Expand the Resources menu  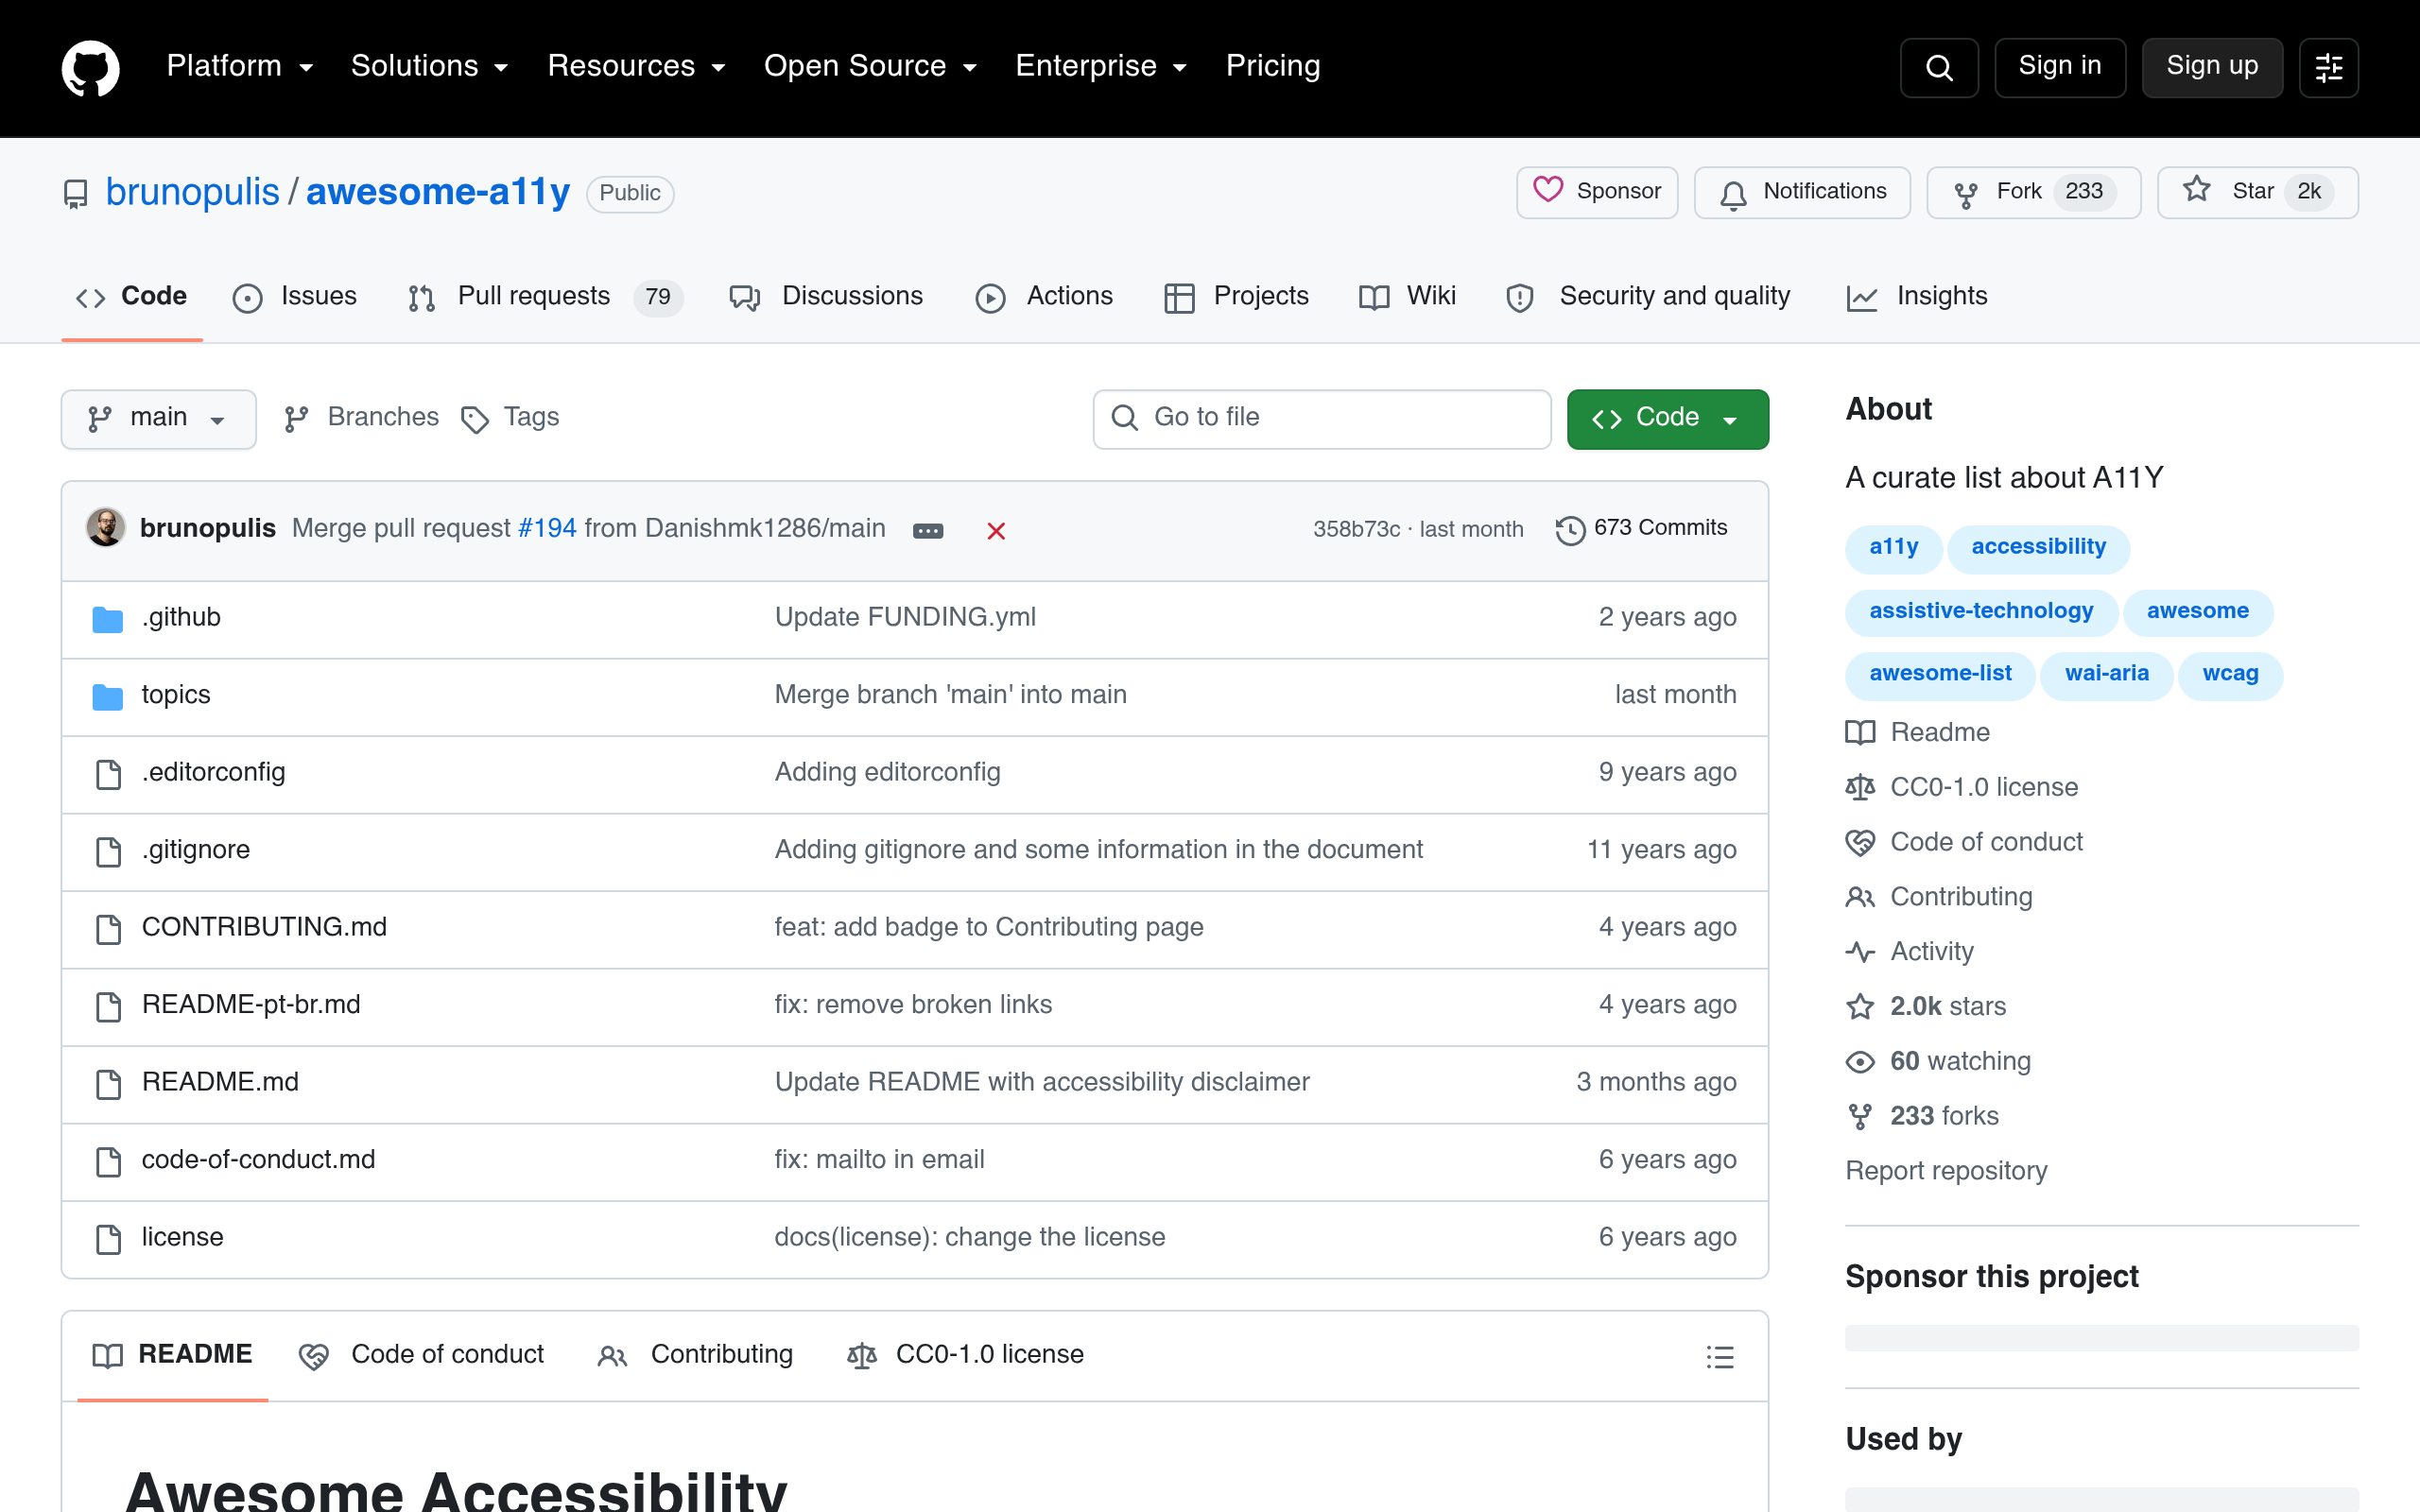click(x=636, y=66)
